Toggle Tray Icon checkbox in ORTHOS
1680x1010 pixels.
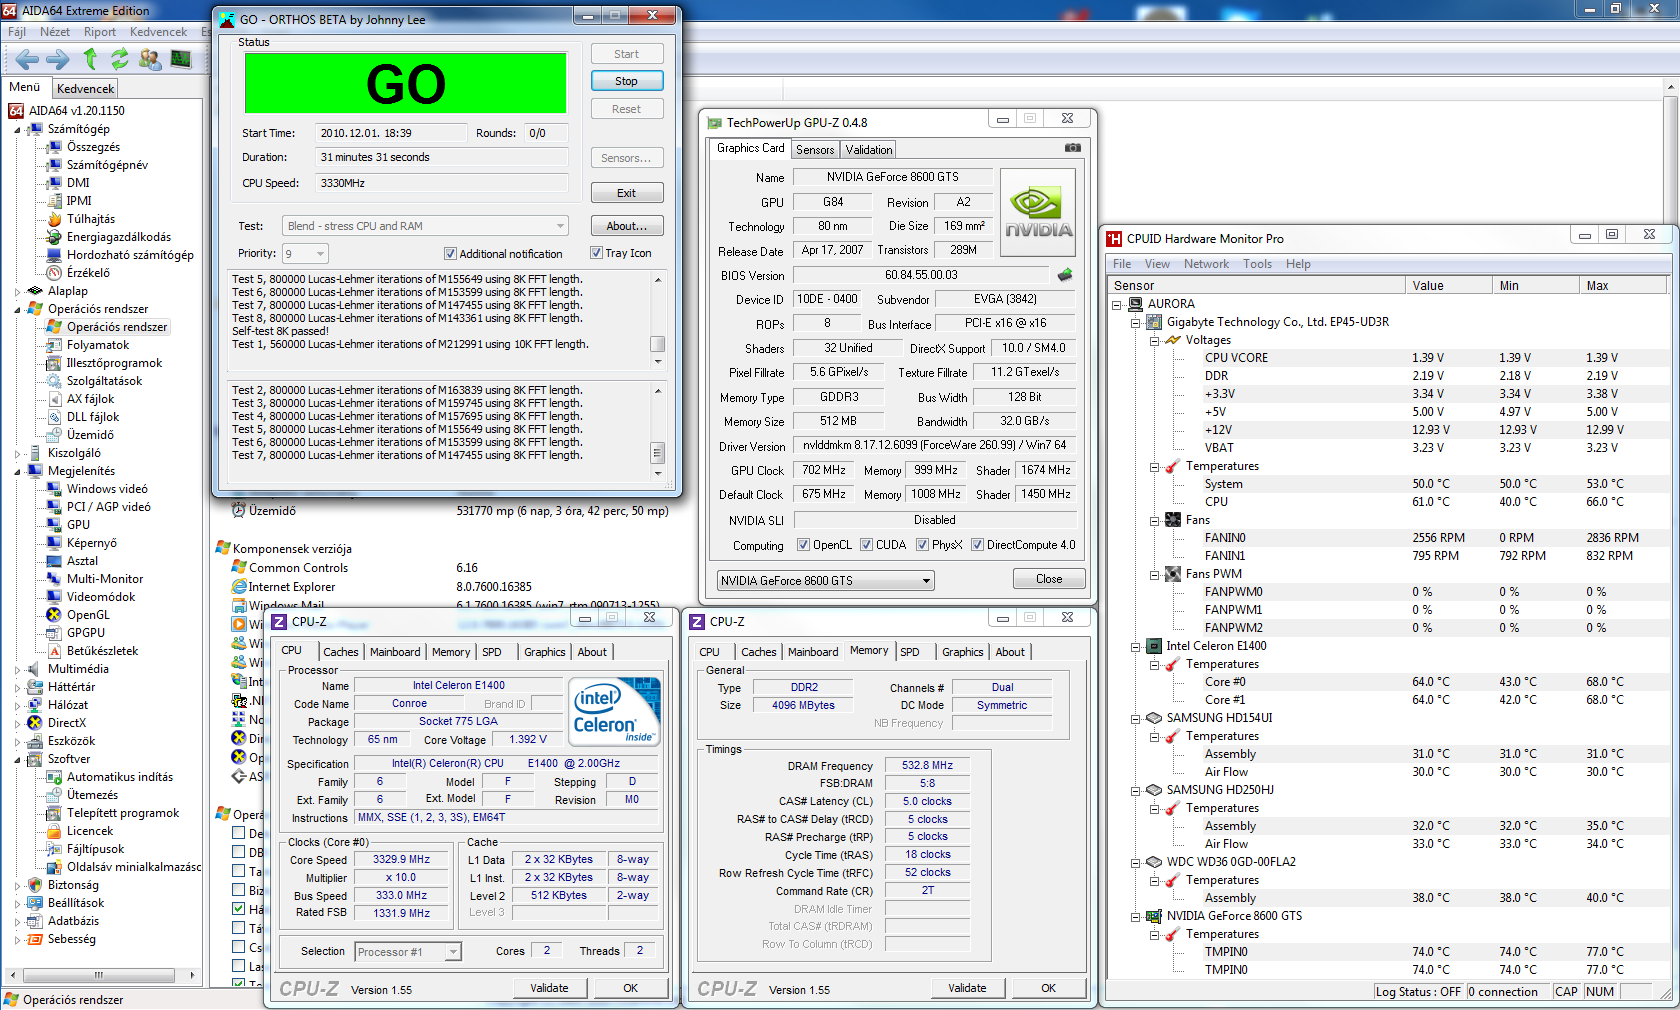pyautogui.click(x=596, y=253)
